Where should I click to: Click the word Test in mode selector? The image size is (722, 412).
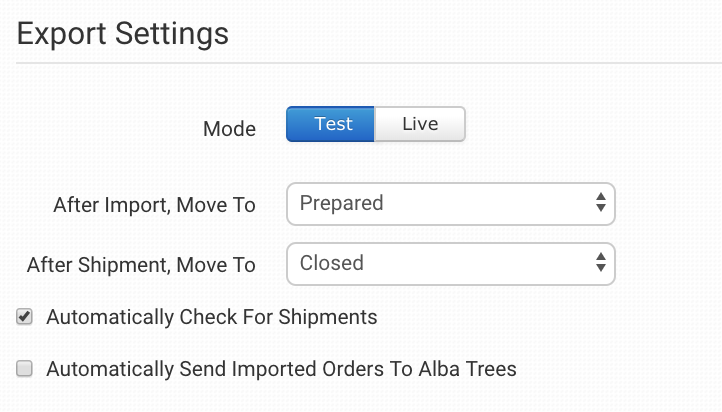[x=333, y=125]
